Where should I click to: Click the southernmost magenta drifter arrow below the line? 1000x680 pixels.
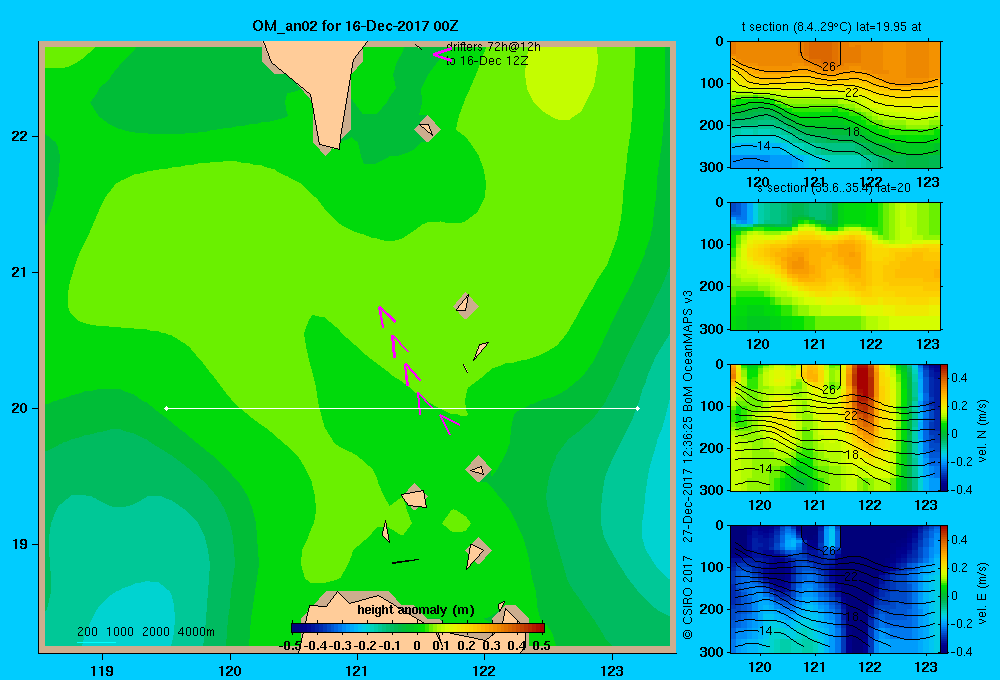pyautogui.click(x=449, y=424)
